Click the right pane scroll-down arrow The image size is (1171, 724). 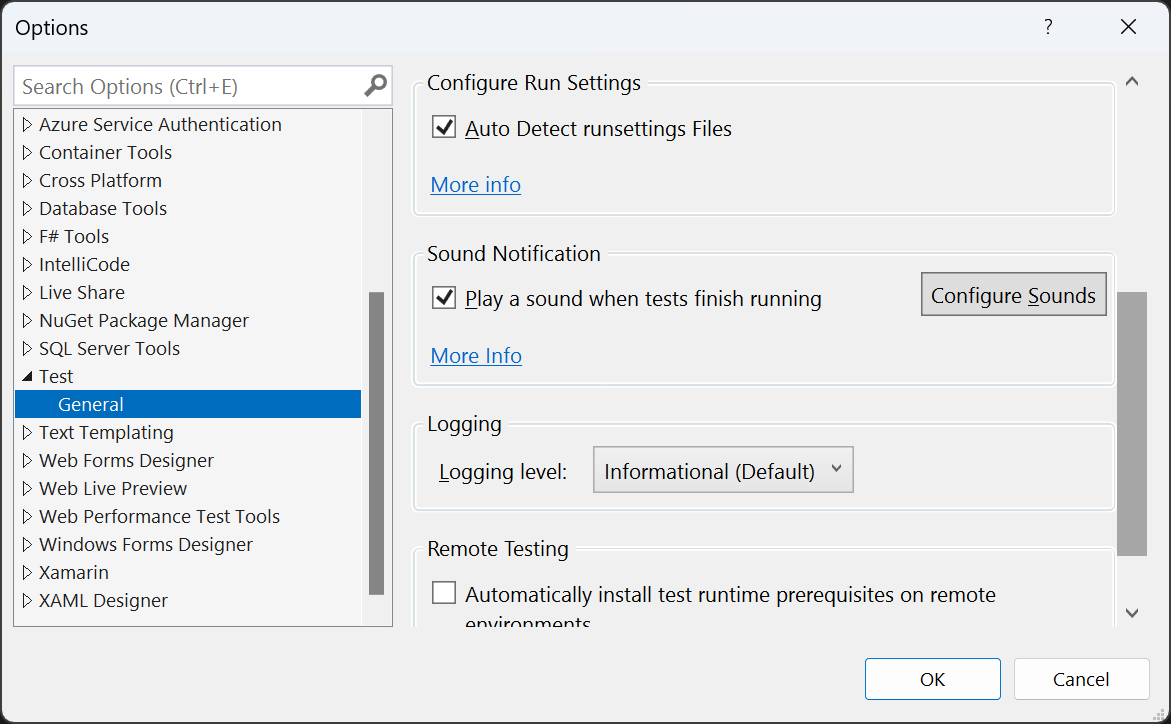click(x=1132, y=613)
